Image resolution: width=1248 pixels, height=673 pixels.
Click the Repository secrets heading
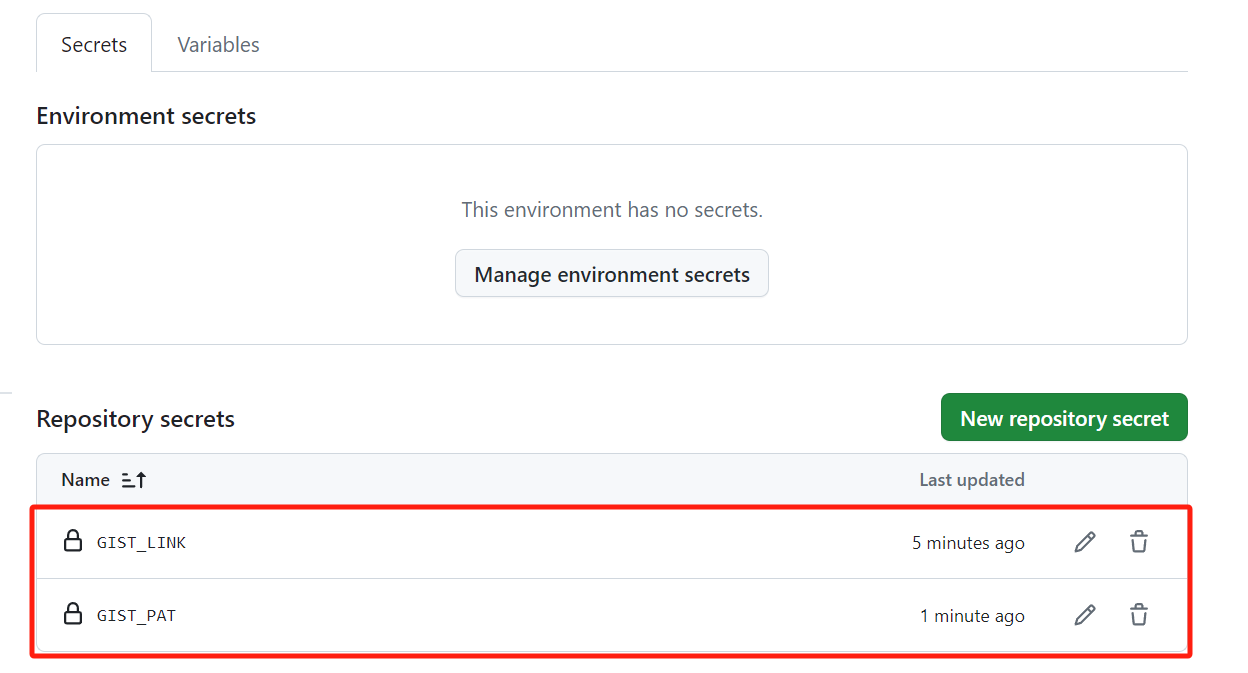point(135,419)
